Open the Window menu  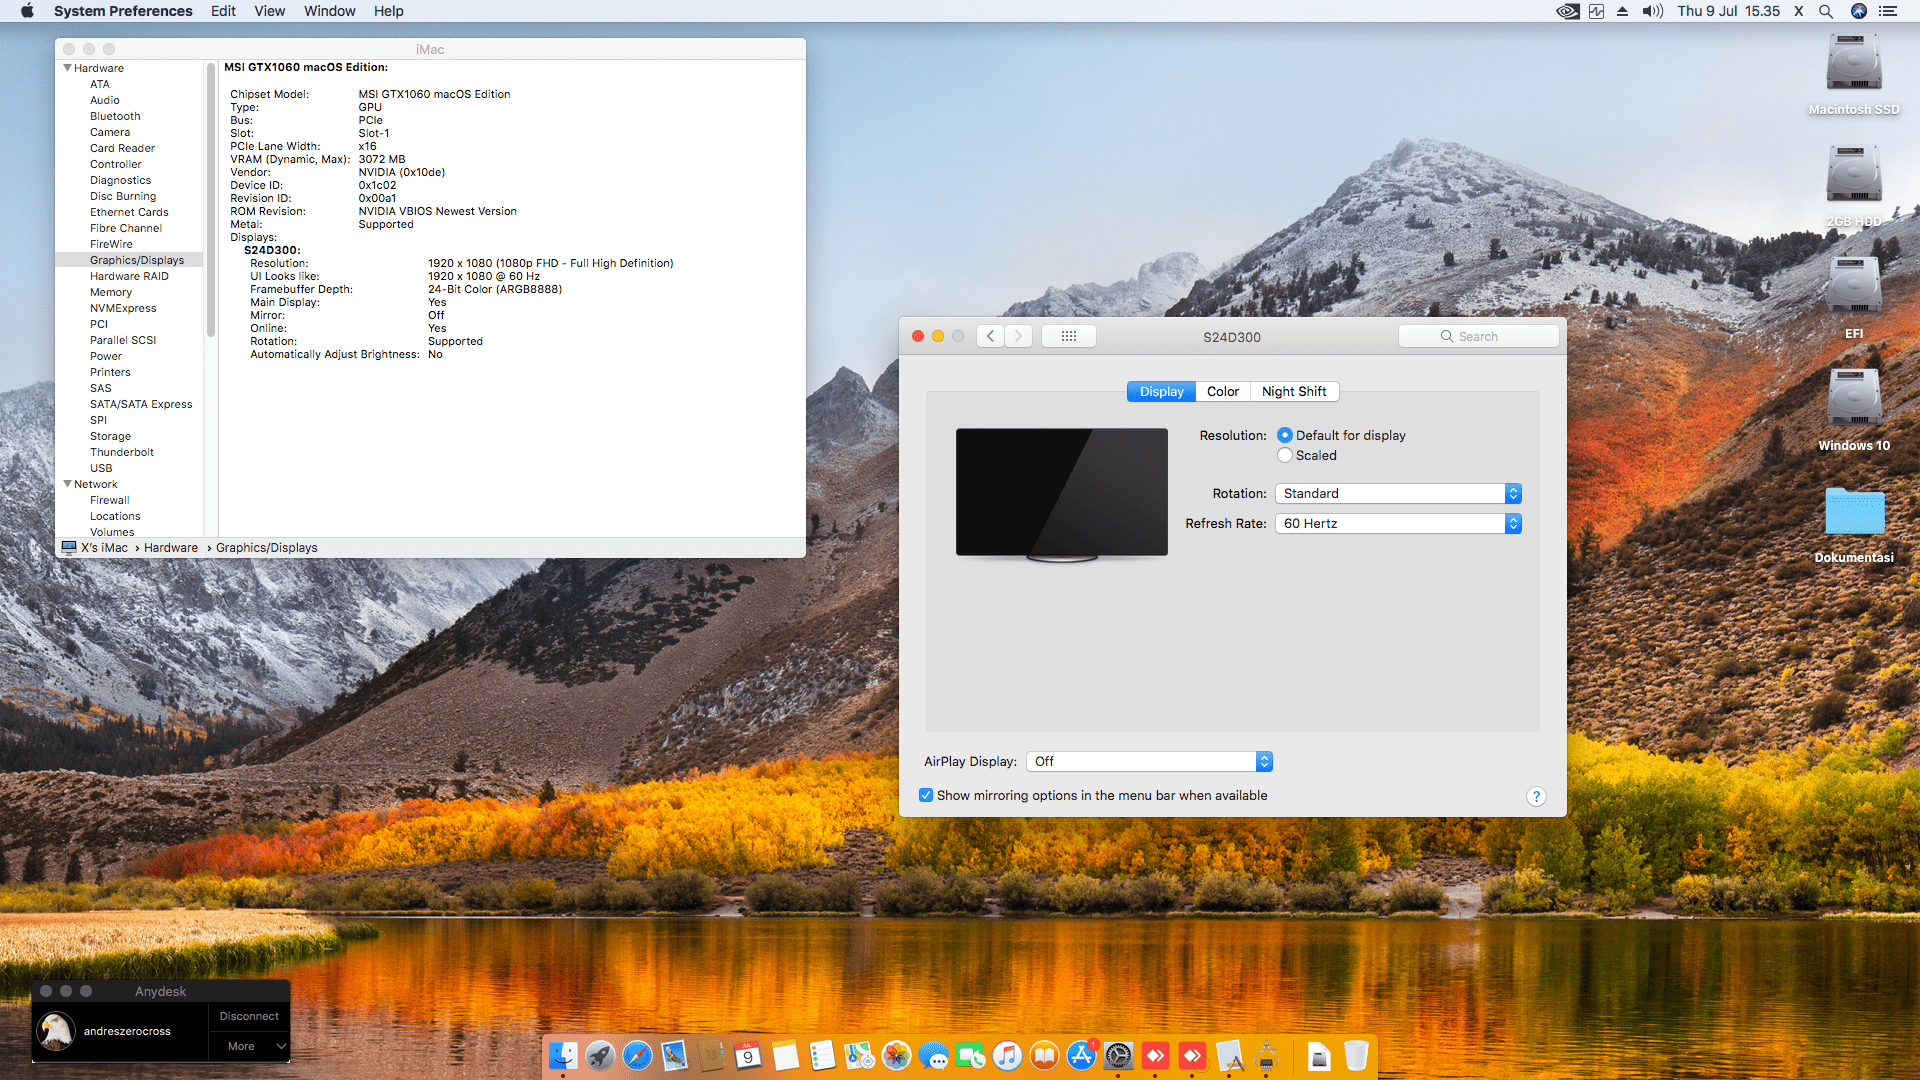pyautogui.click(x=329, y=11)
